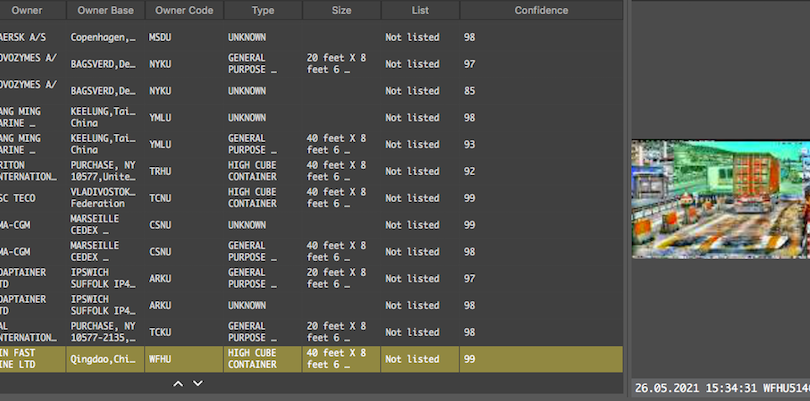This screenshot has width=810, height=401.
Task: Click confidence value 85 in NYKU row
Action: point(469,91)
